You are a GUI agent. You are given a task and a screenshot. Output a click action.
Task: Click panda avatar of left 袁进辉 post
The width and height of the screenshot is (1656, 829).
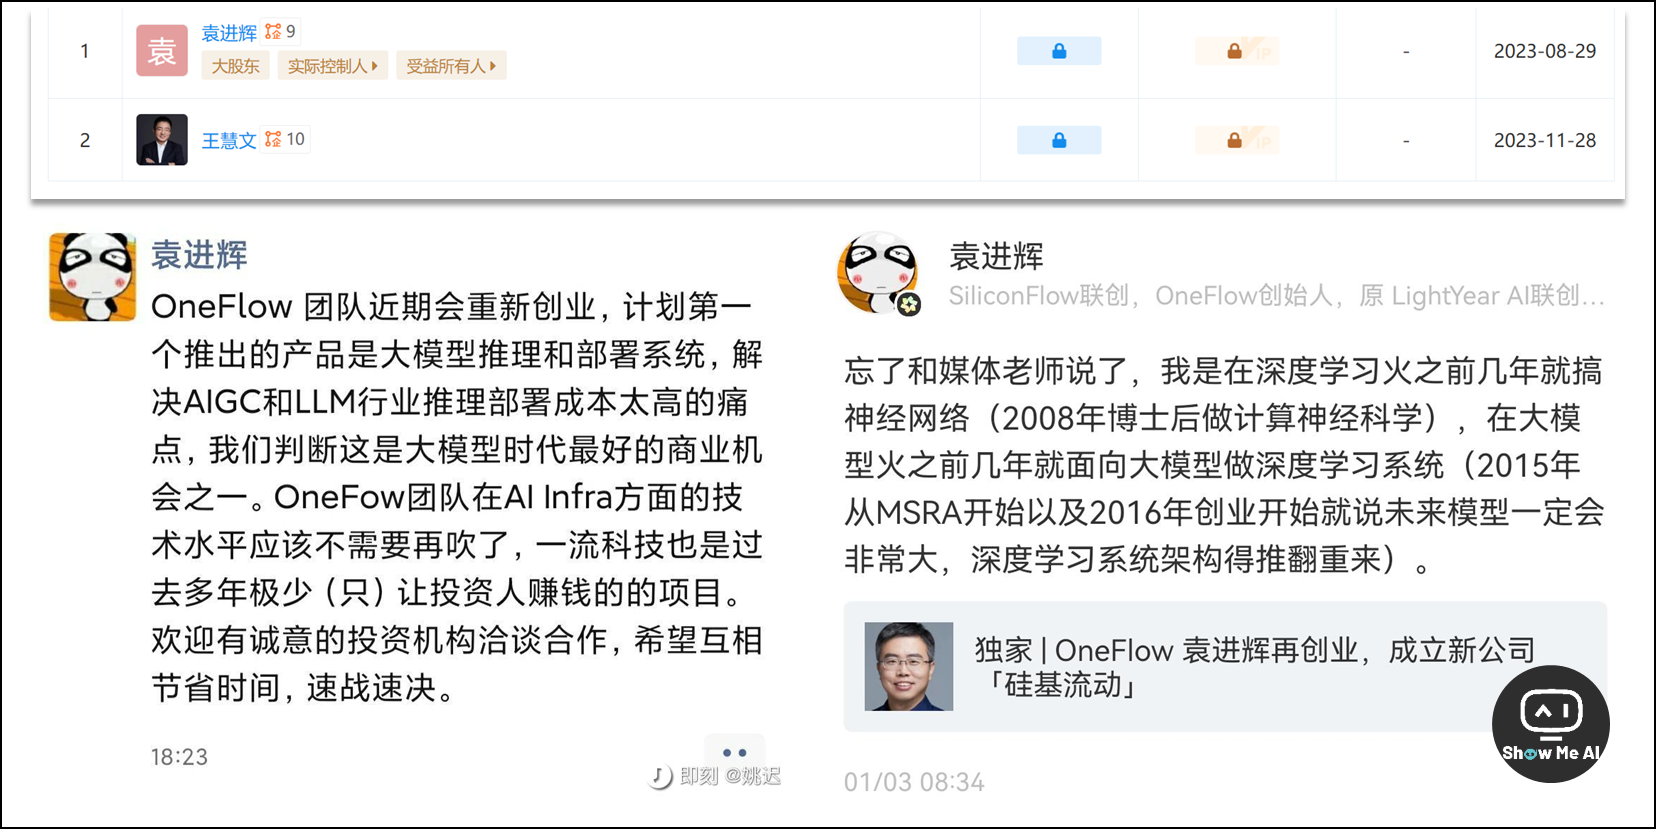coord(93,277)
